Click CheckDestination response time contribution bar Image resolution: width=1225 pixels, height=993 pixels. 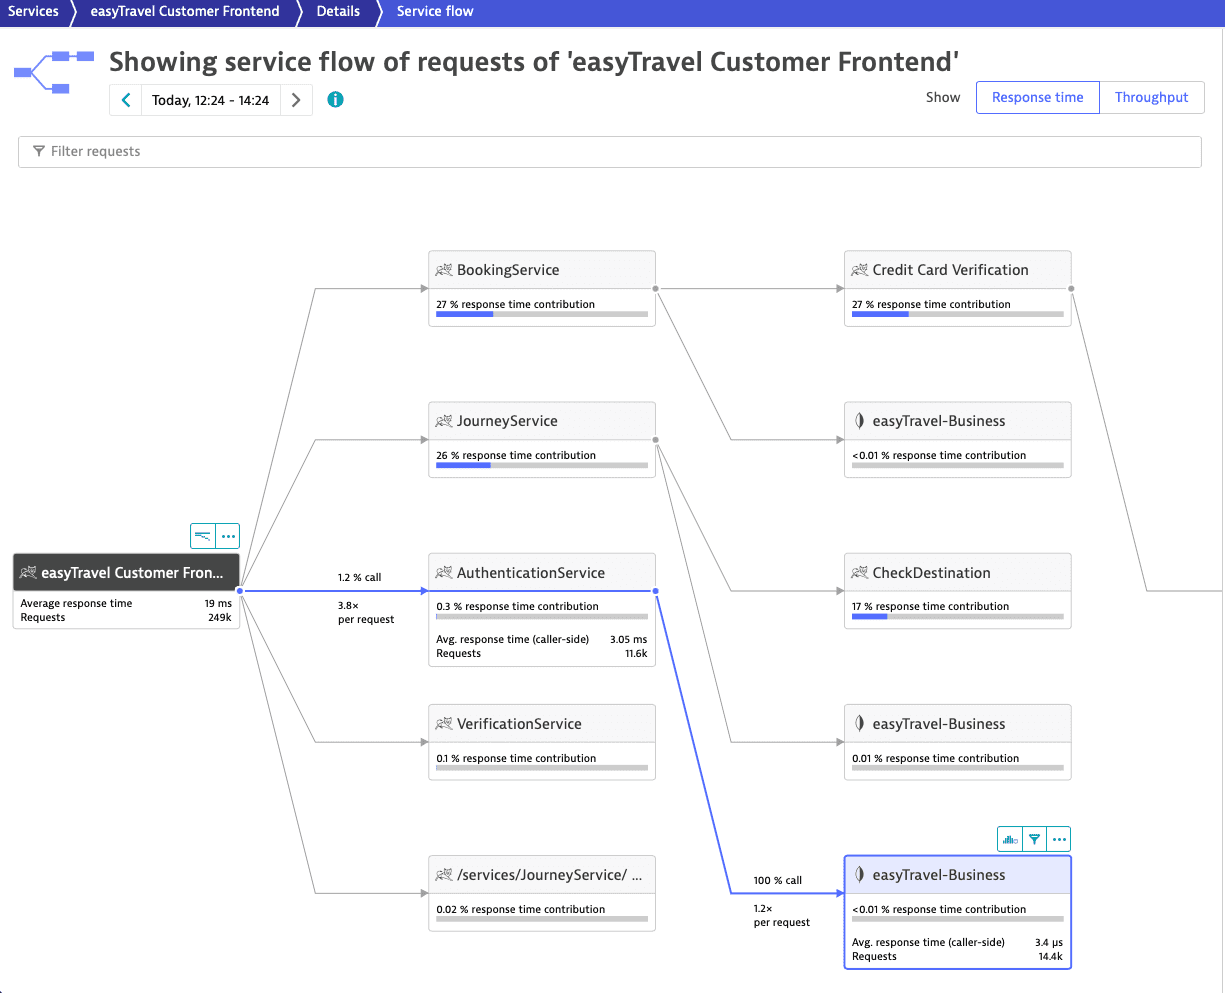click(x=957, y=617)
